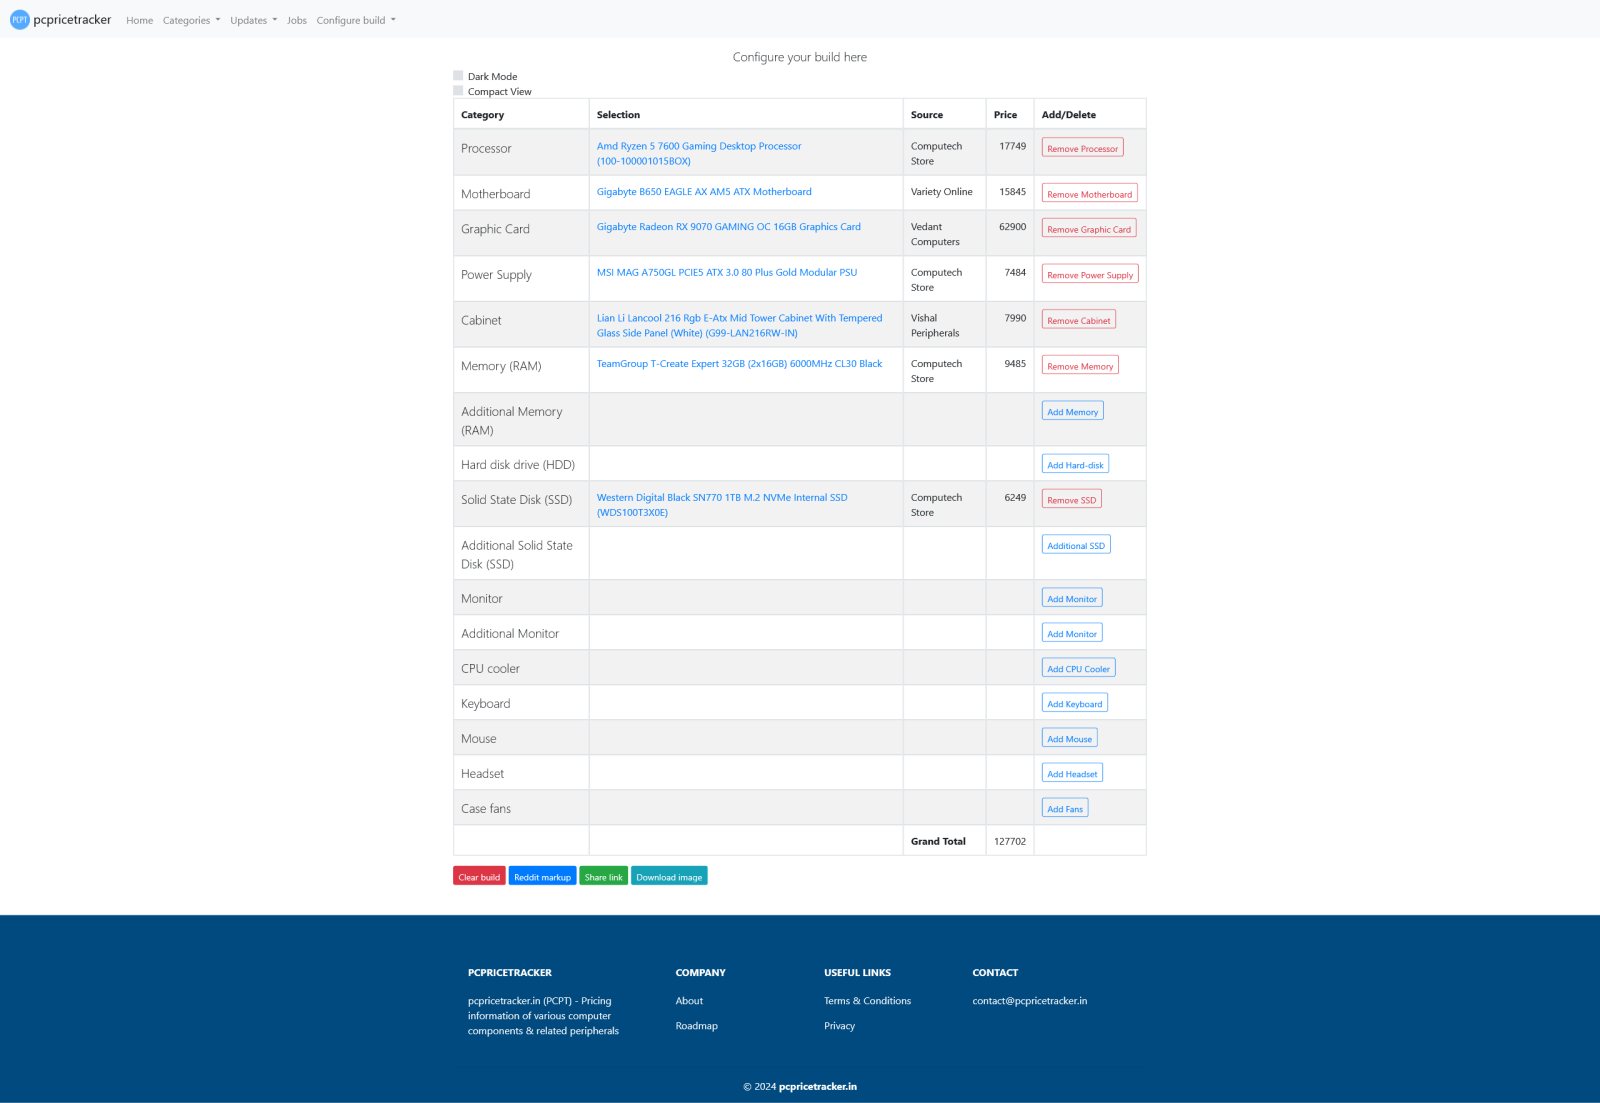Open Gigabyte Radeon RX 9070 graphics card link

coord(729,227)
